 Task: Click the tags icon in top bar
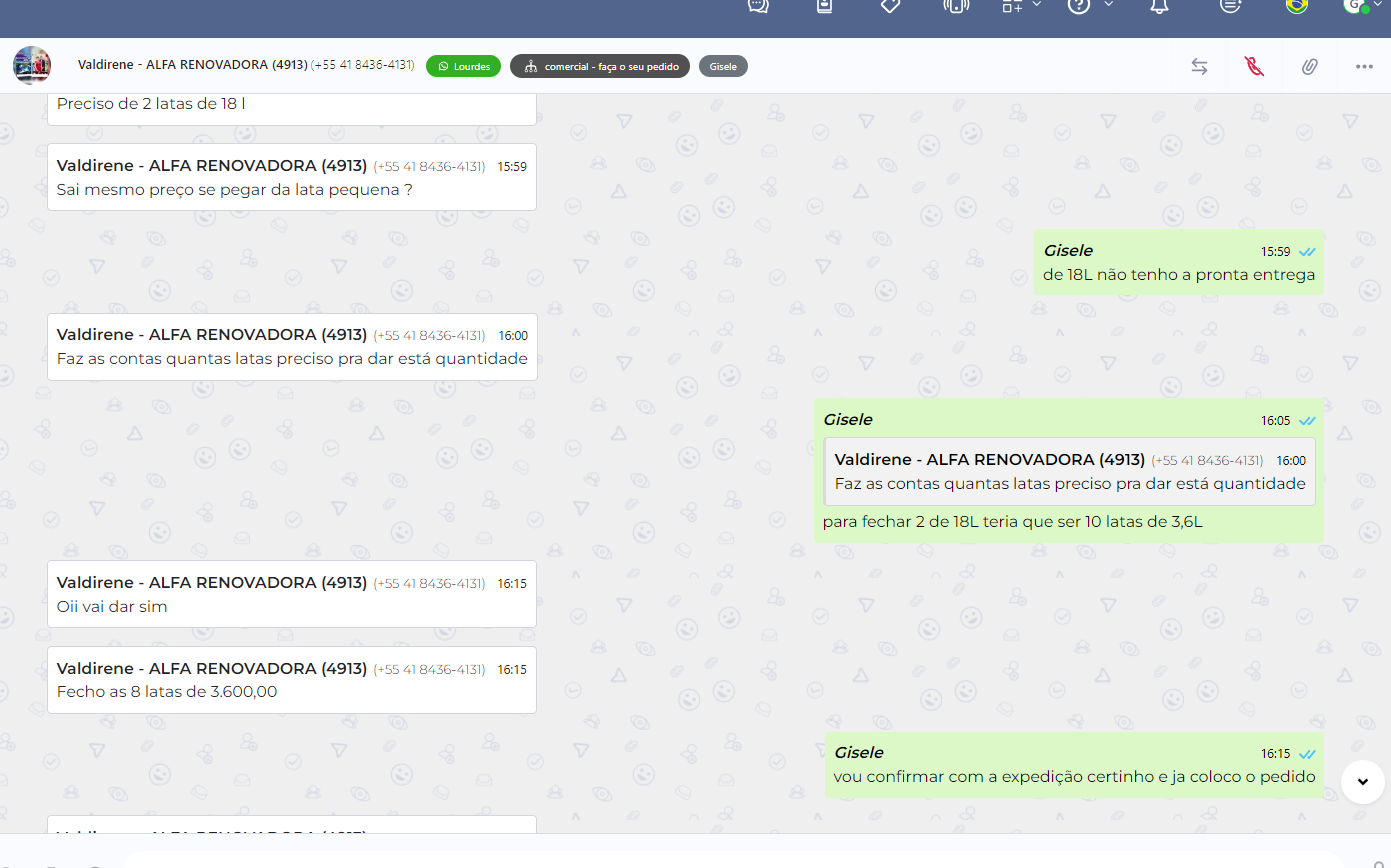890,6
